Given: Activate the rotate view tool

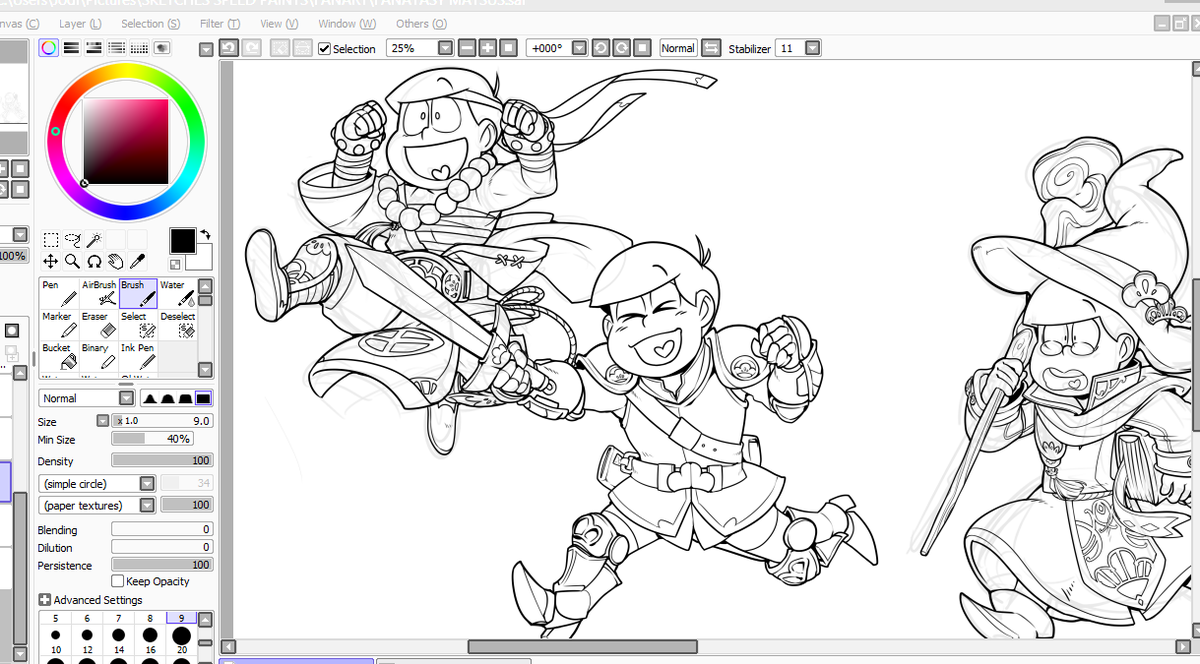Looking at the screenshot, I should tap(94, 261).
